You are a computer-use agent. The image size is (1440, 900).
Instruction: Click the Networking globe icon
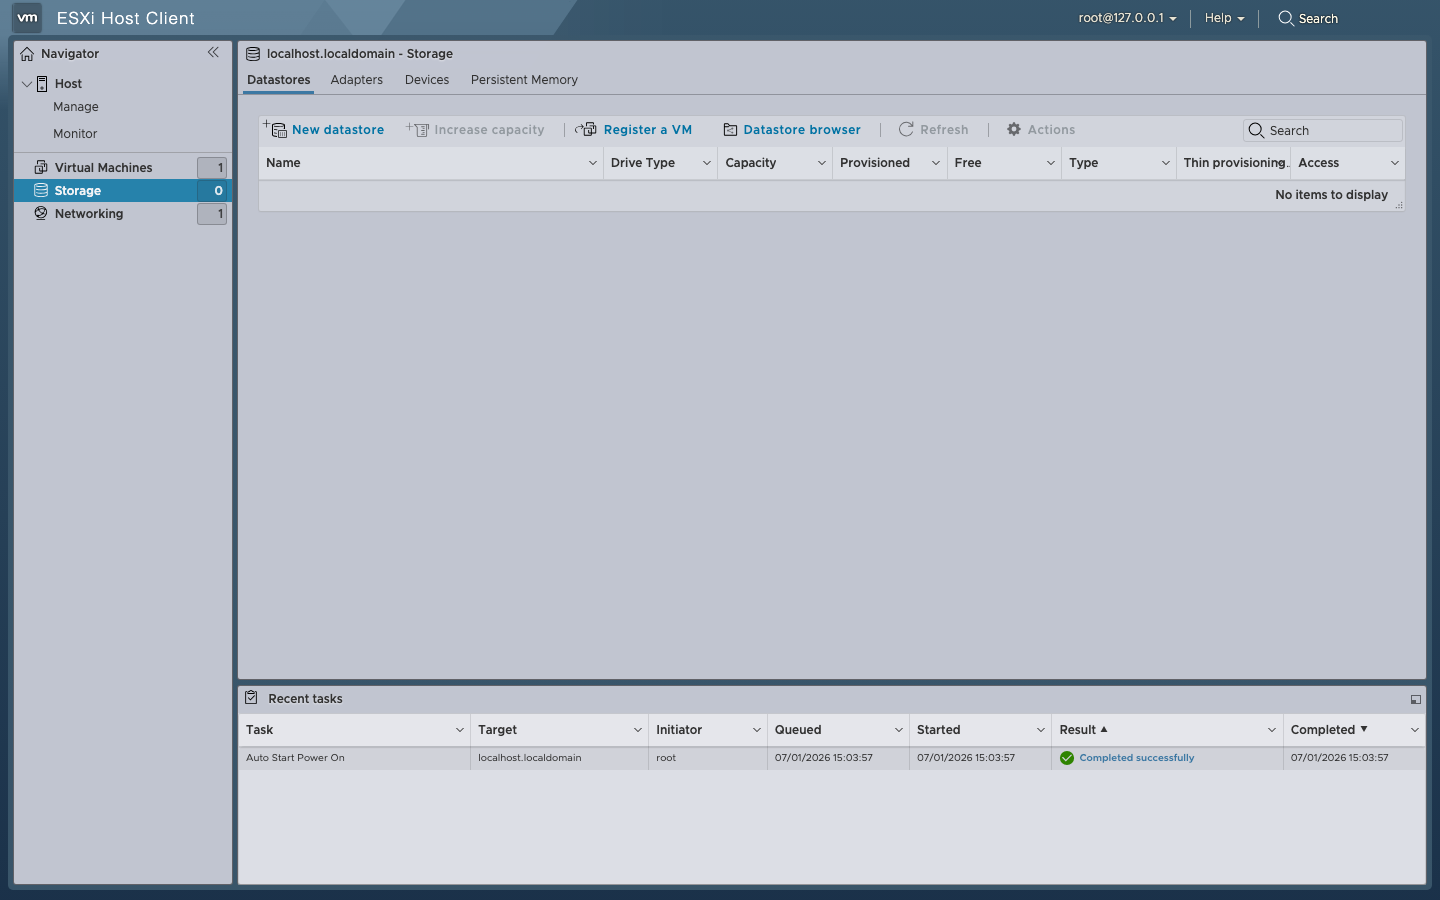(x=41, y=213)
